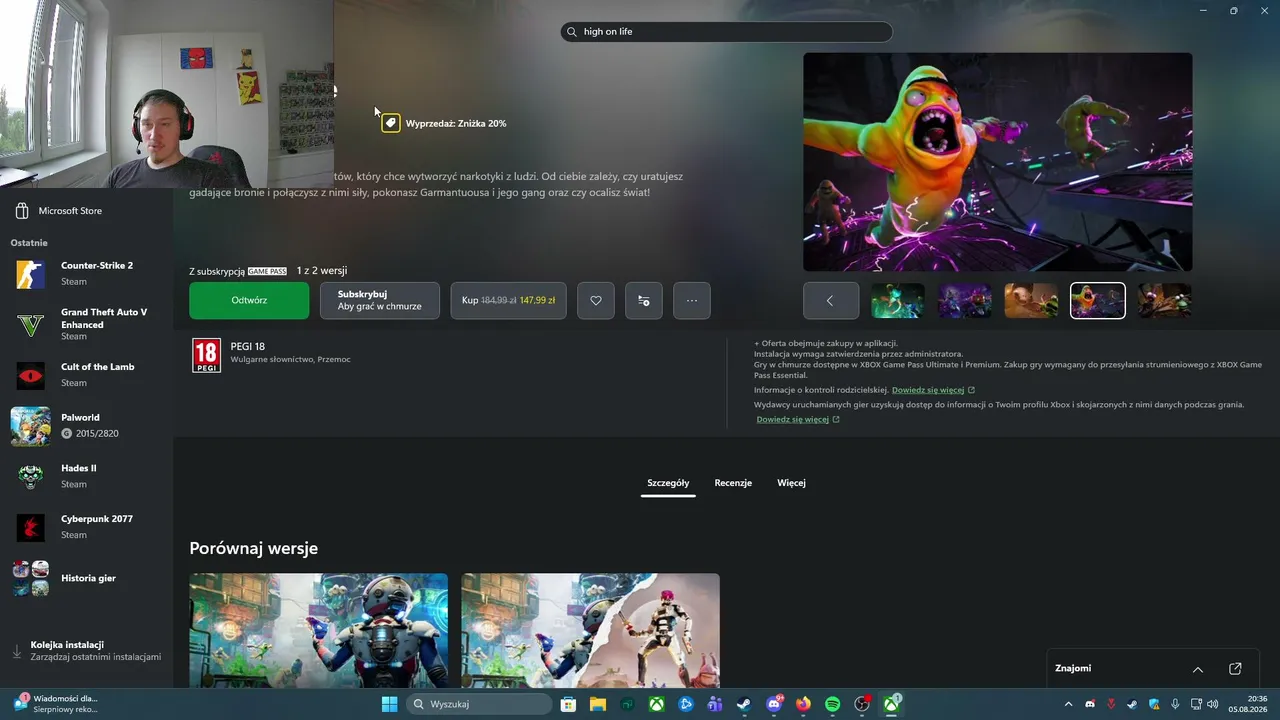Click the microphone icon in the system tray

tap(1175, 704)
